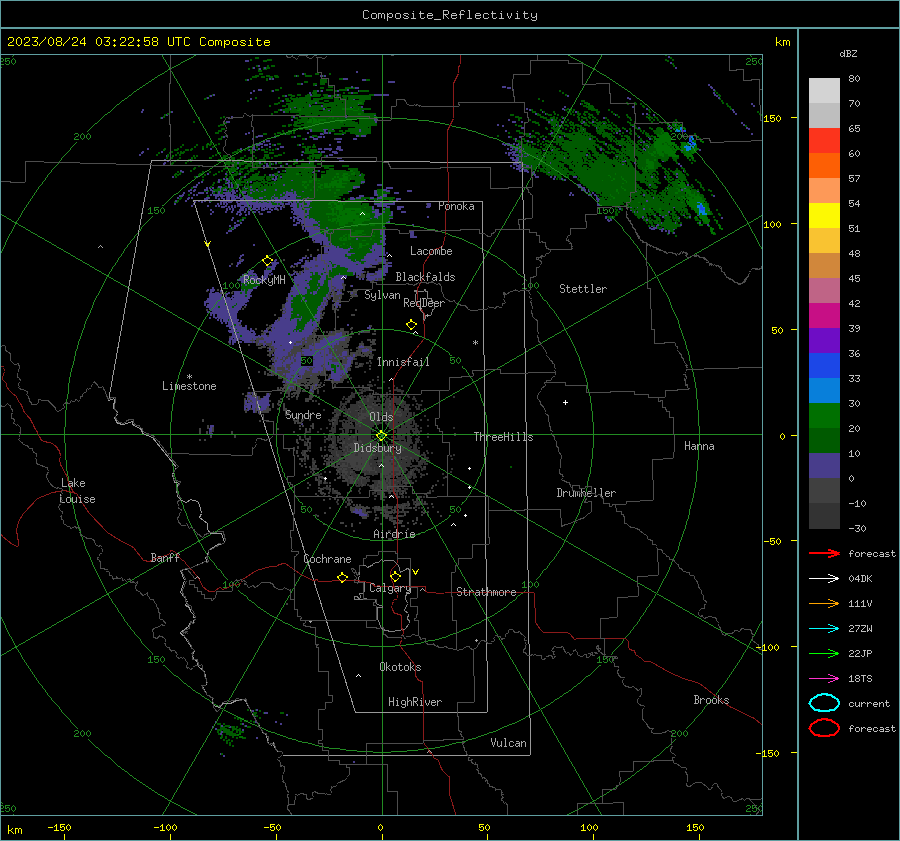The image size is (900, 841).
Task: Click the Didsbury city label
Action: pos(378,448)
